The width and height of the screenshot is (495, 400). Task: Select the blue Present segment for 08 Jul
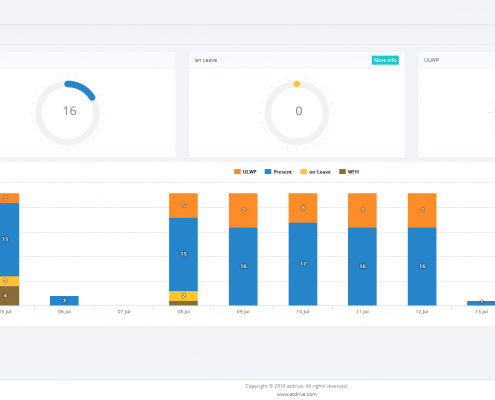click(x=183, y=254)
